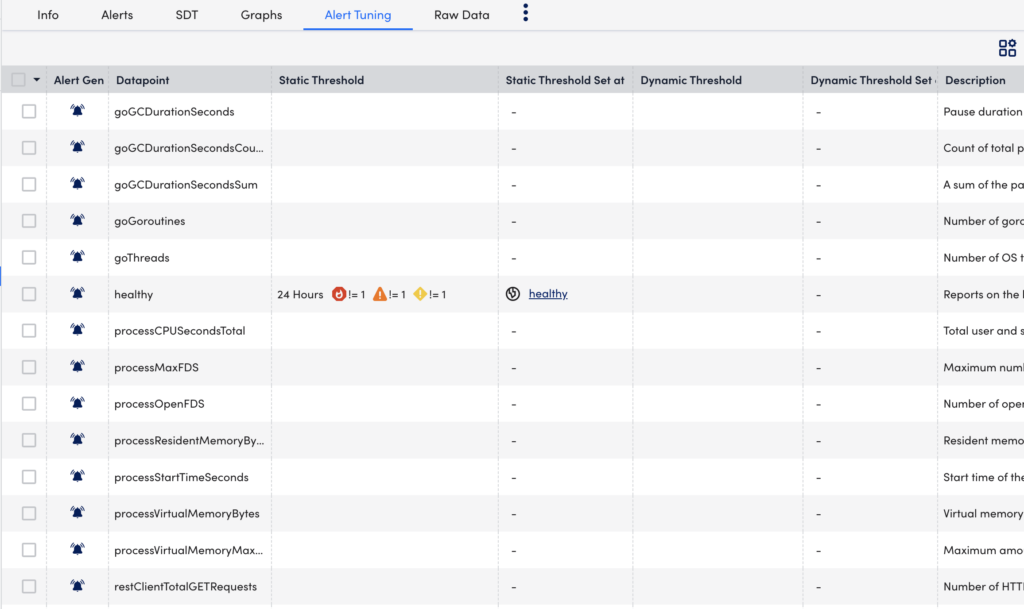The height and width of the screenshot is (609, 1024).
Task: Check the checkbox on the processMaxFDS row
Action: (x=29, y=366)
